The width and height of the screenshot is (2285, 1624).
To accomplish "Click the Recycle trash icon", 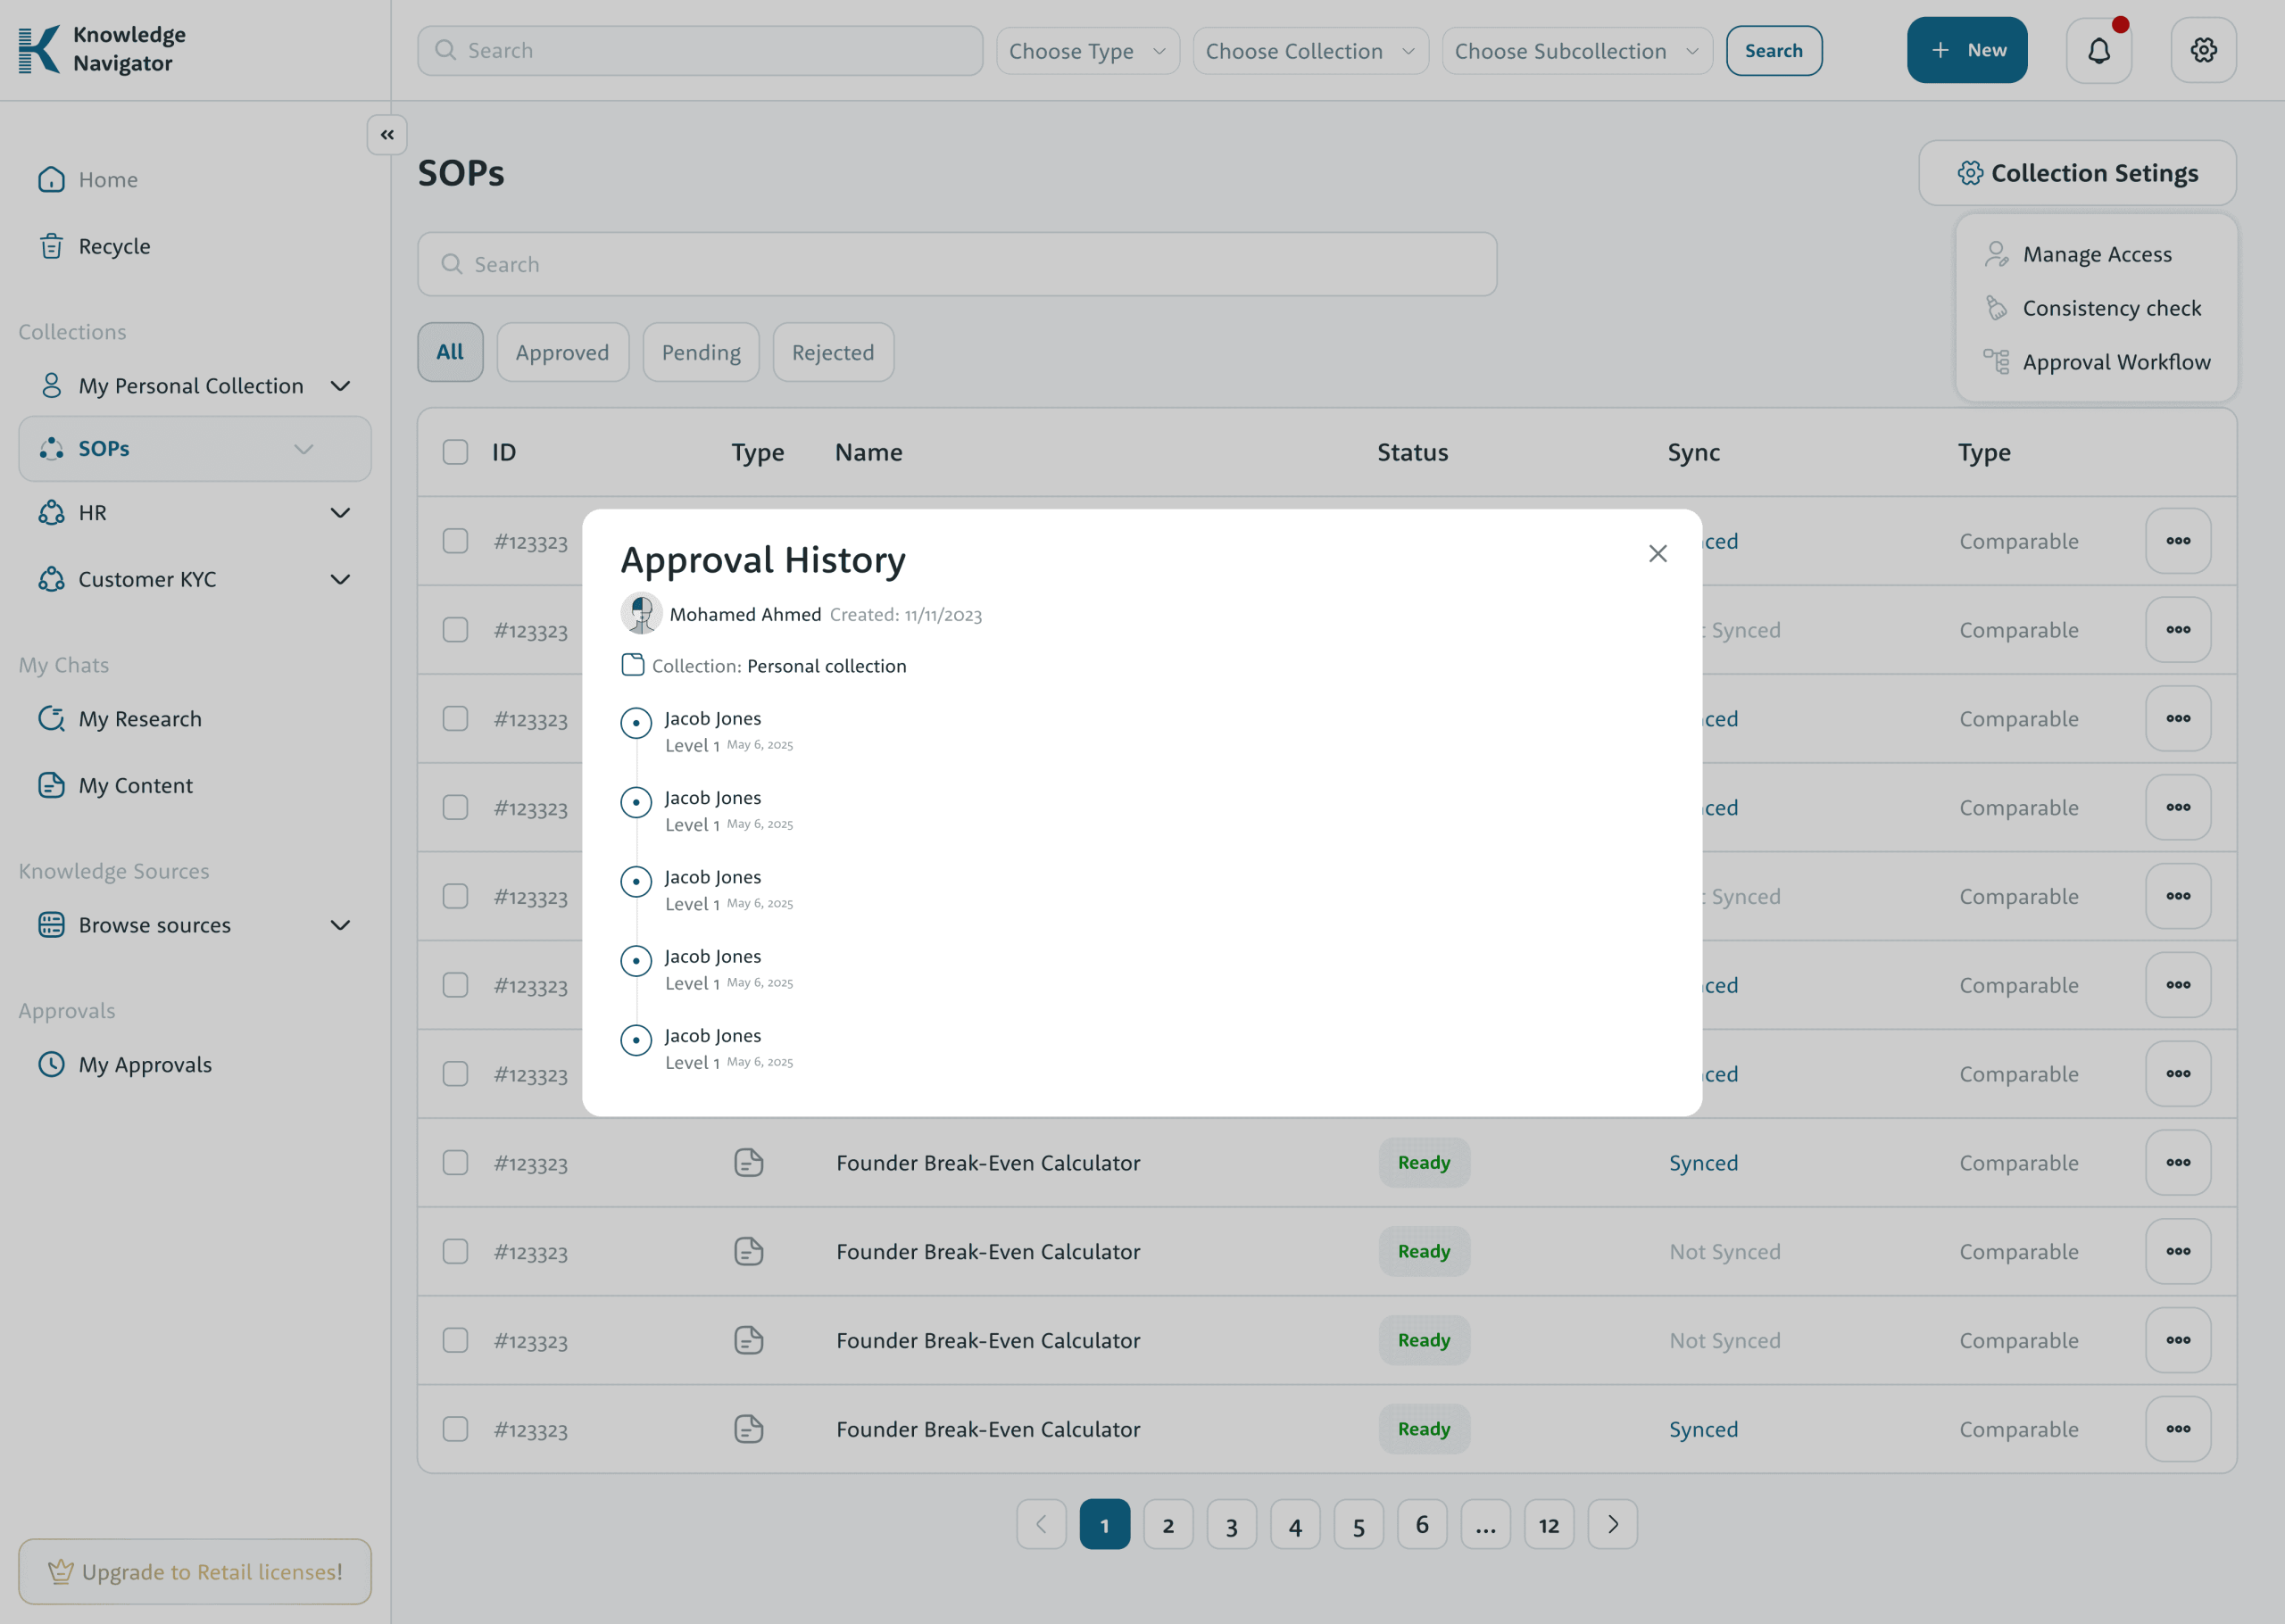I will [51, 246].
